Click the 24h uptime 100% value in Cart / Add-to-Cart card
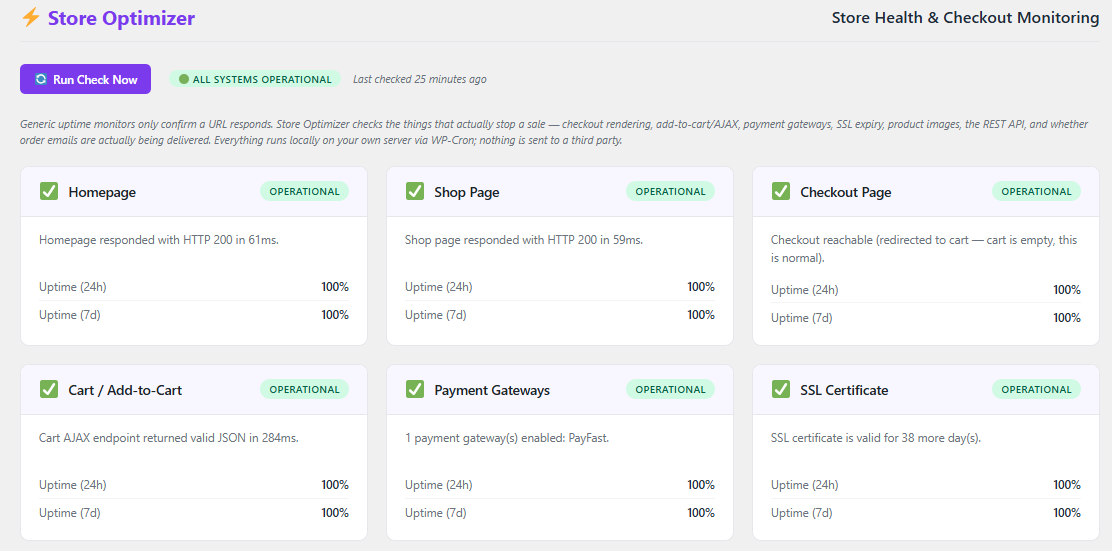 tap(335, 484)
